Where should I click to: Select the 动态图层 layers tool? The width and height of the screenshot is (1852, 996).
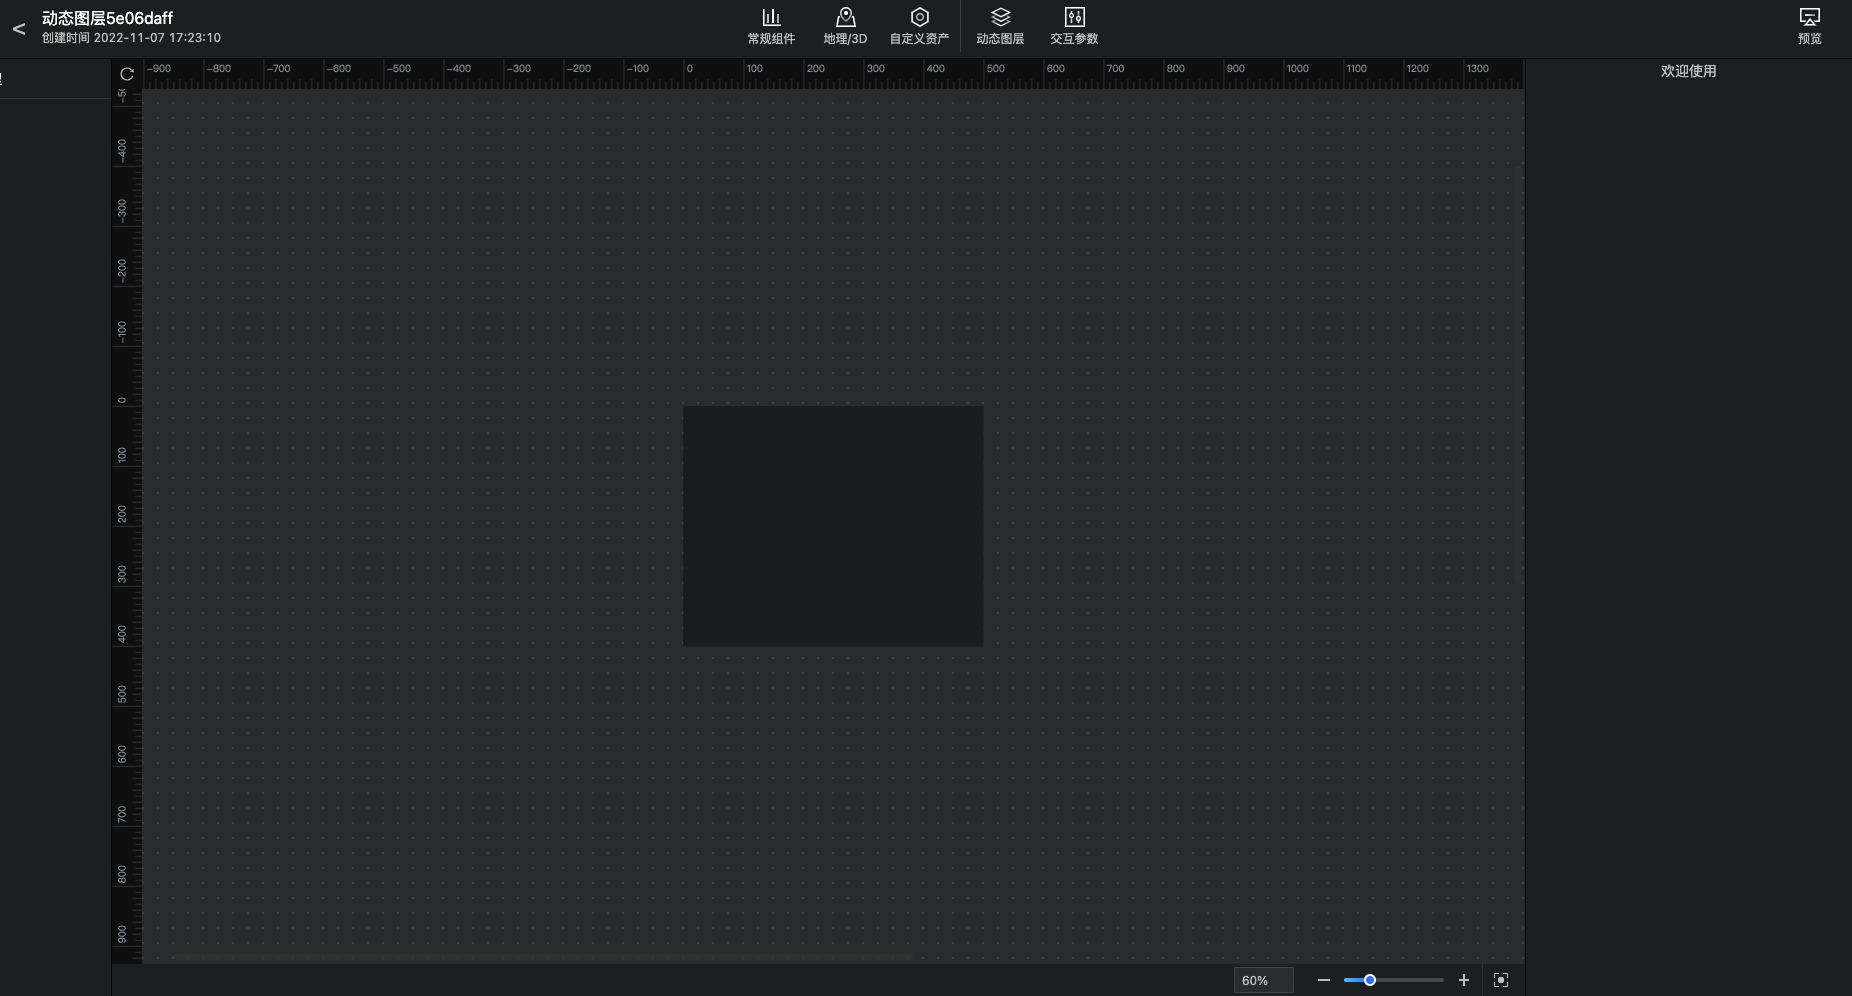pyautogui.click(x=1000, y=27)
